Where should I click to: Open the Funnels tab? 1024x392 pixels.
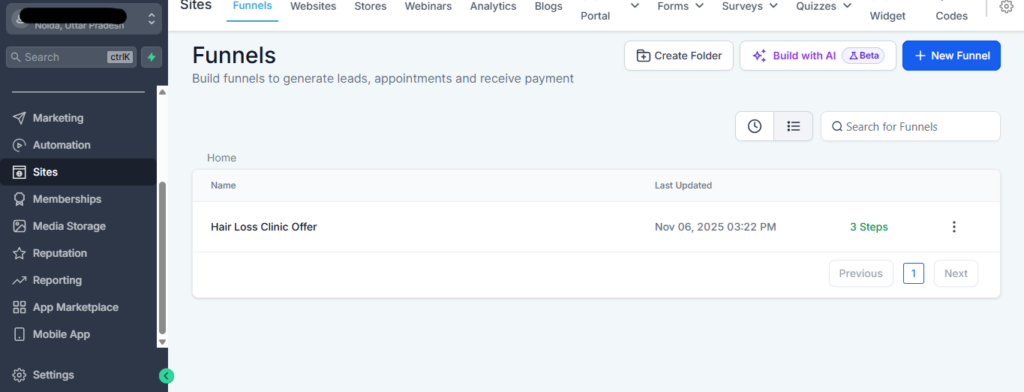(x=252, y=6)
